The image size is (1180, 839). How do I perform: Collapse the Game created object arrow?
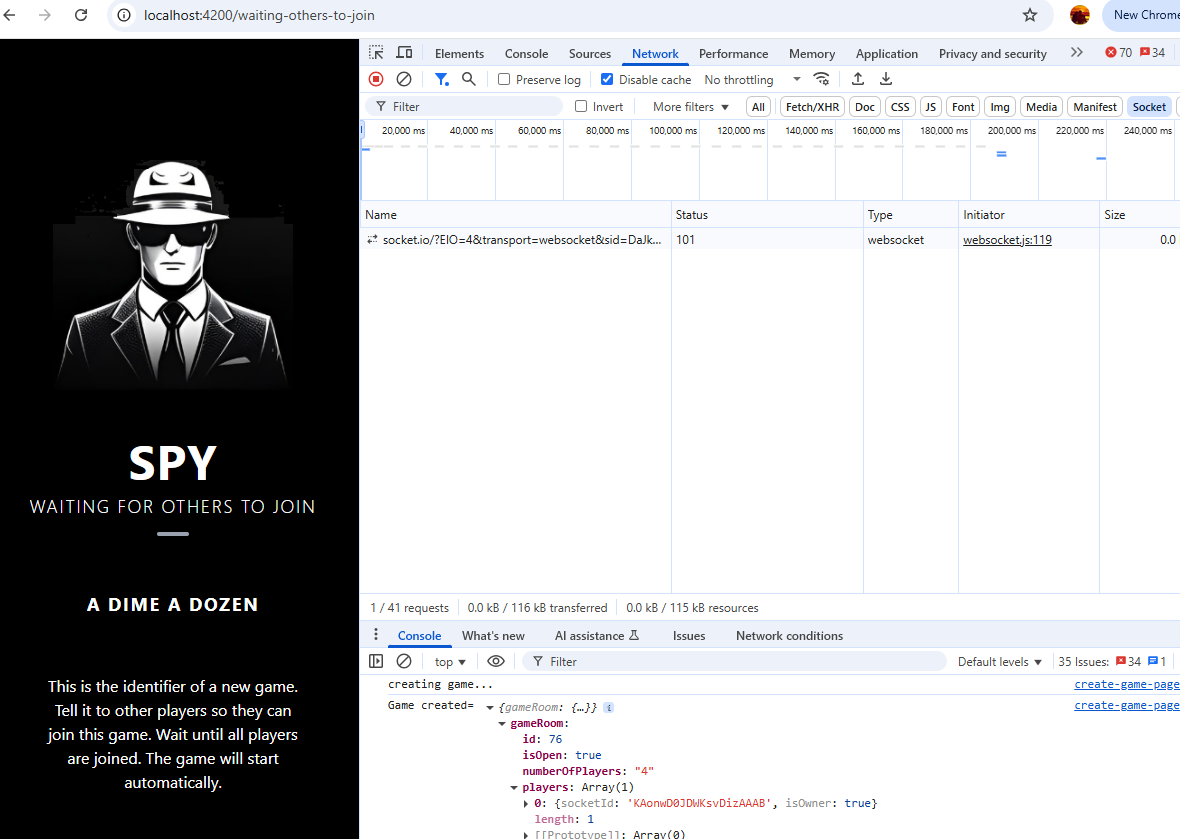click(x=490, y=707)
